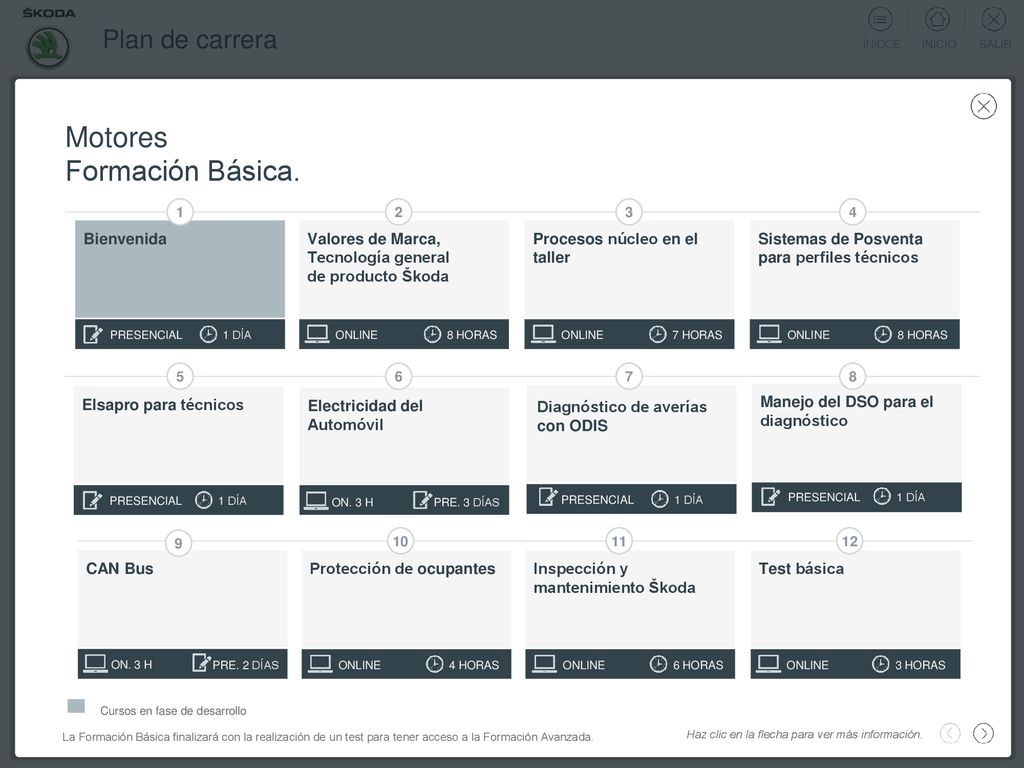Screen dimensions: 1024x768
Task: Click the clock icon beside 8 HORAS in Valores de Marca
Action: point(432,334)
